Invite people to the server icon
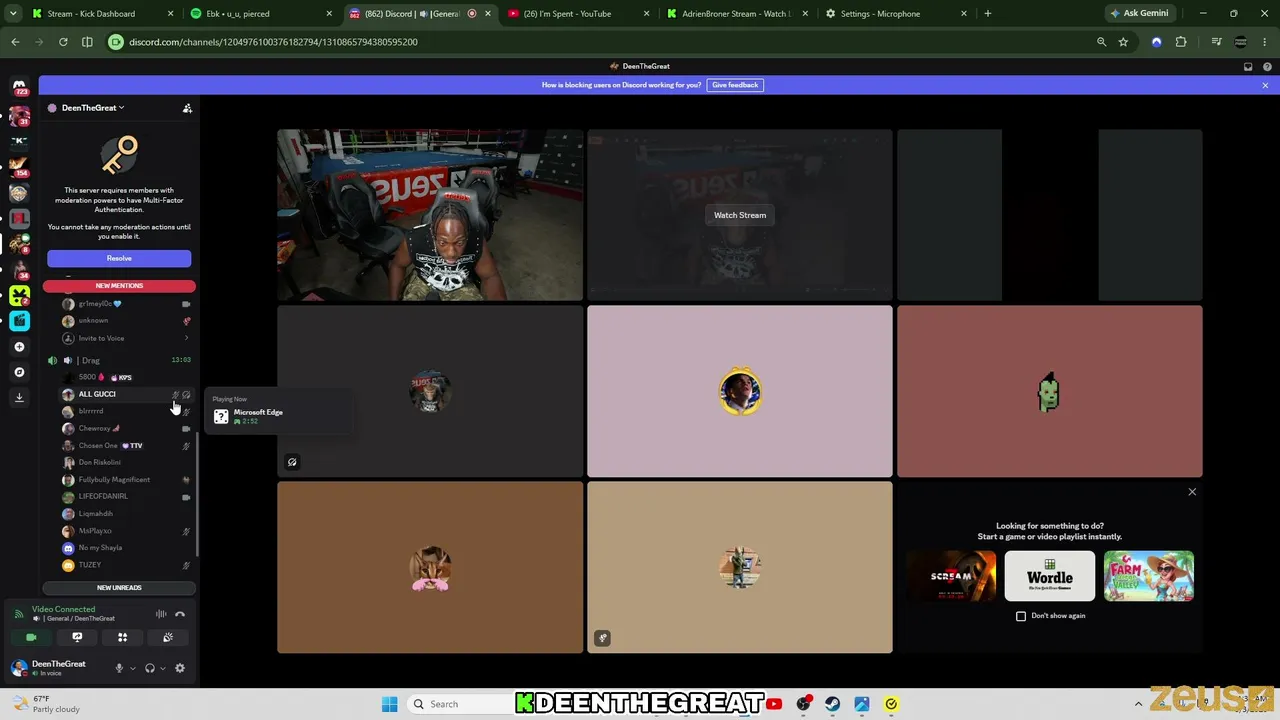Image resolution: width=1280 pixels, height=720 pixels. coord(187,108)
